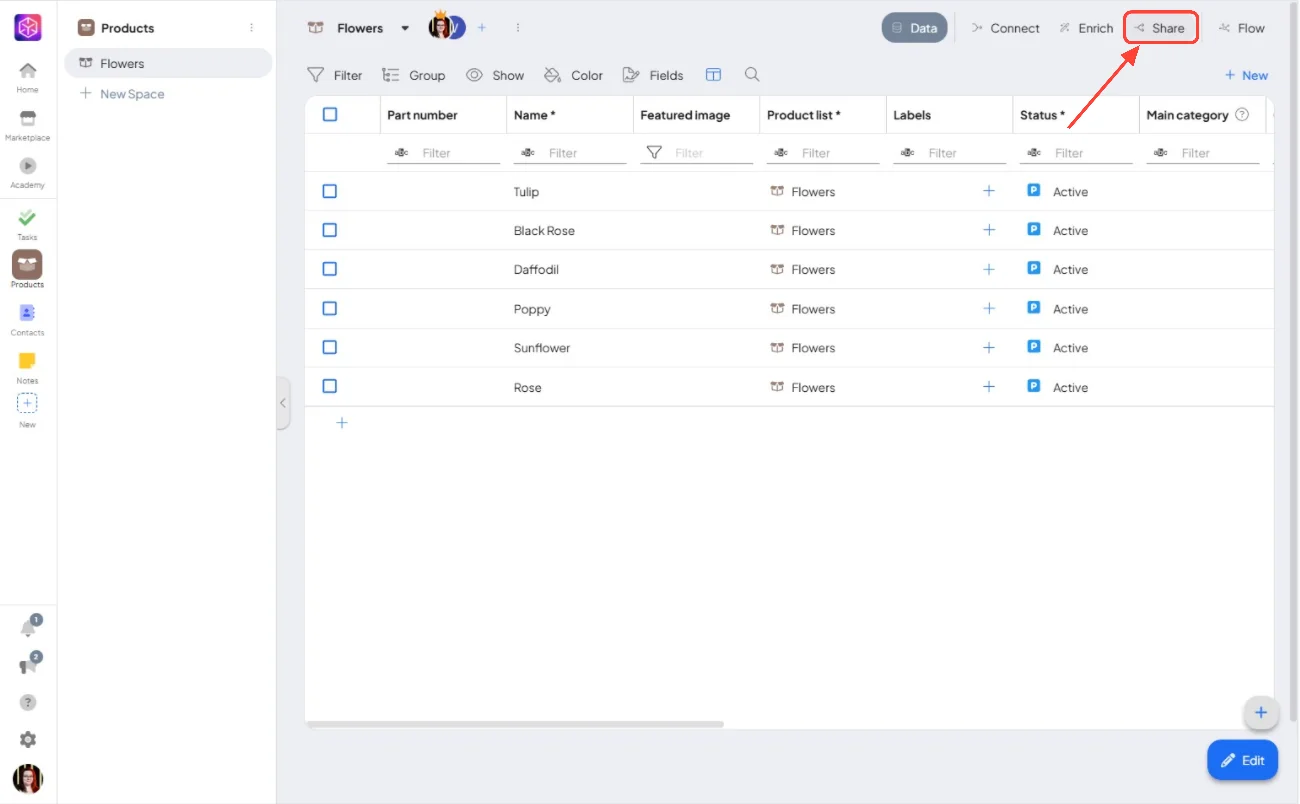Switch to the Enrich tab
The width and height of the screenshot is (1300, 804).
pos(1086,28)
